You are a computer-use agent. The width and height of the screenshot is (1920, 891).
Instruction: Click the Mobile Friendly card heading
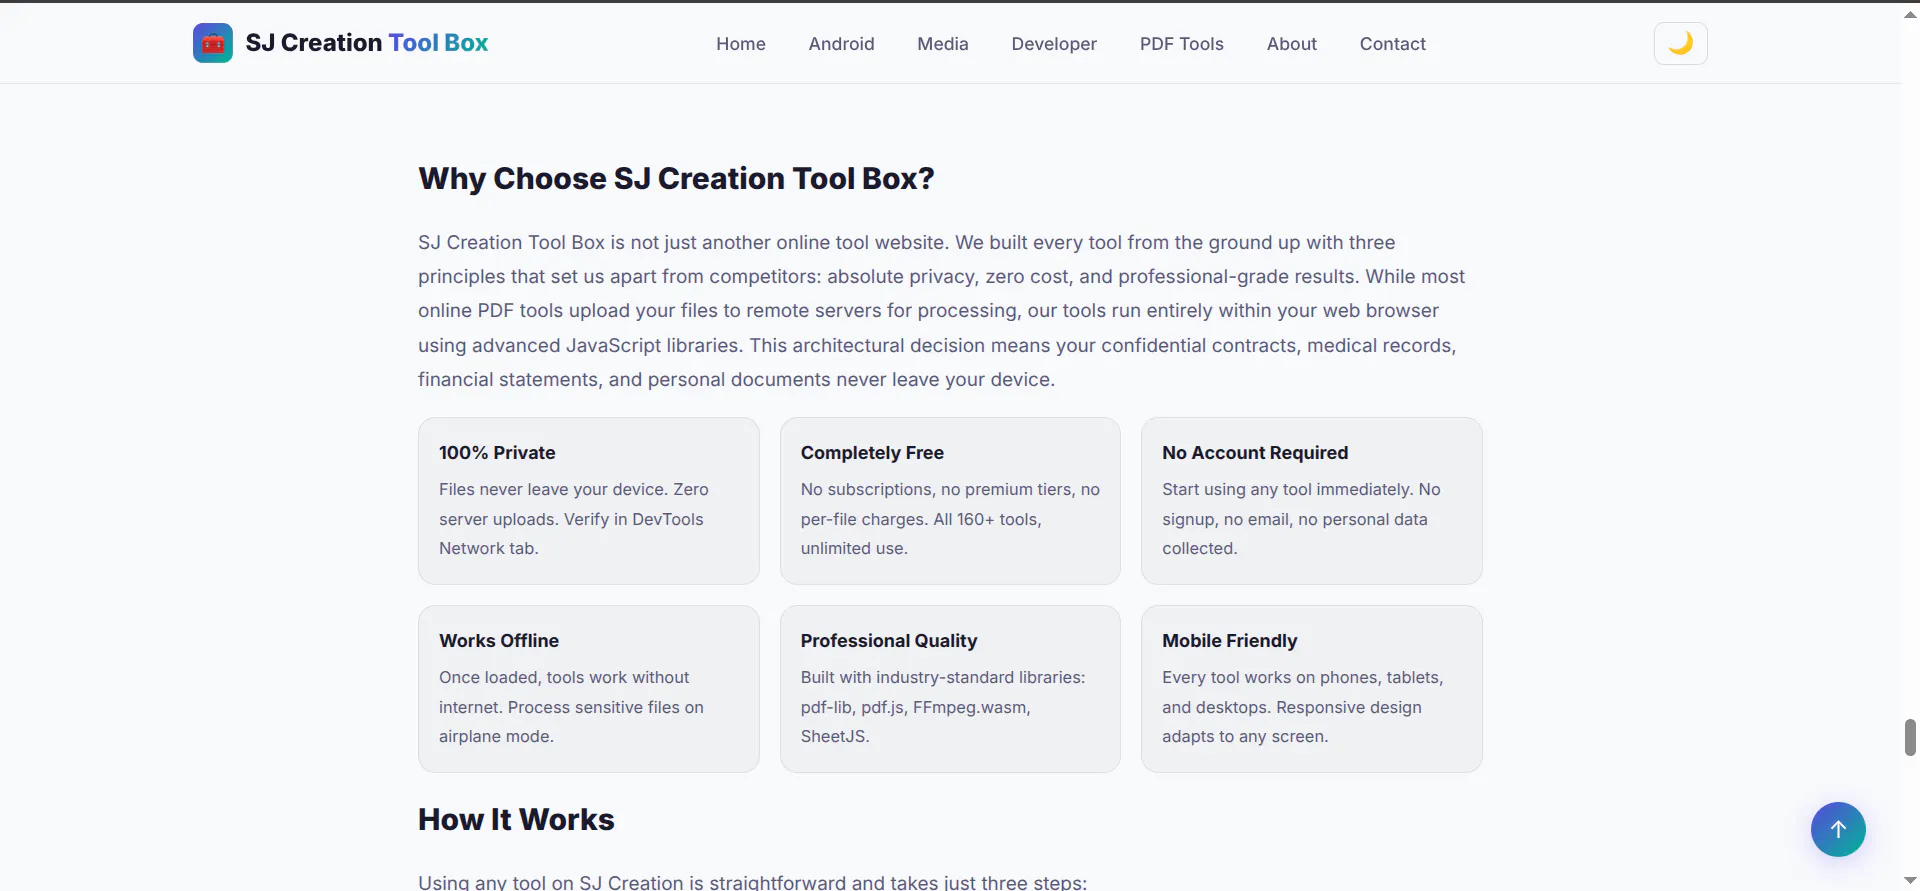1230,641
